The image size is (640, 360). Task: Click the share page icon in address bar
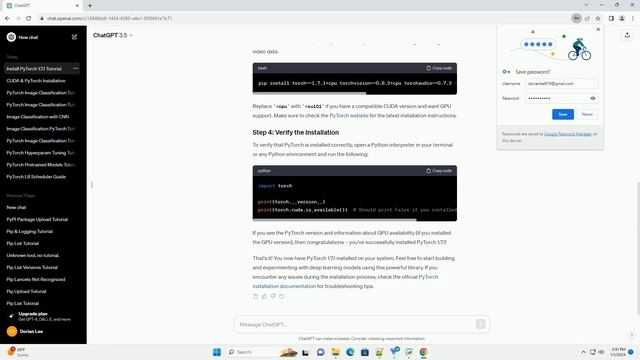(587, 18)
